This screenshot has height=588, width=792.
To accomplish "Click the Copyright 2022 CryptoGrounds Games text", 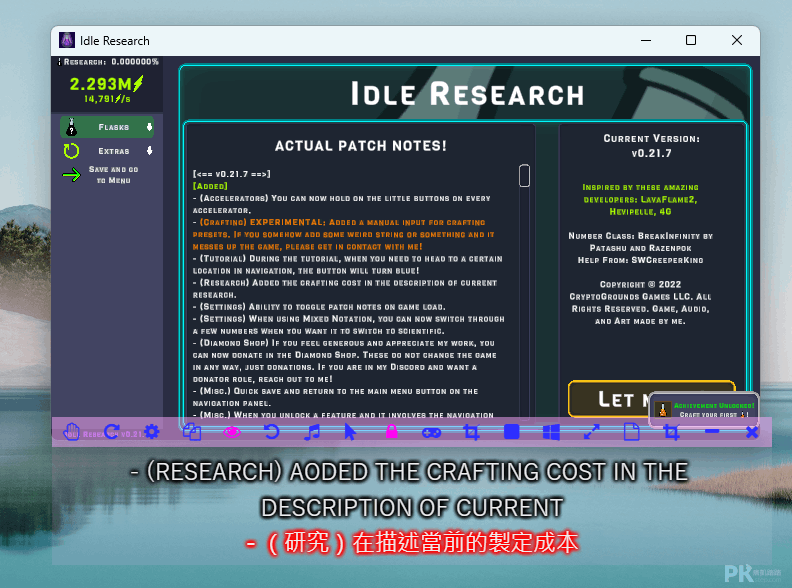I will 640,303.
